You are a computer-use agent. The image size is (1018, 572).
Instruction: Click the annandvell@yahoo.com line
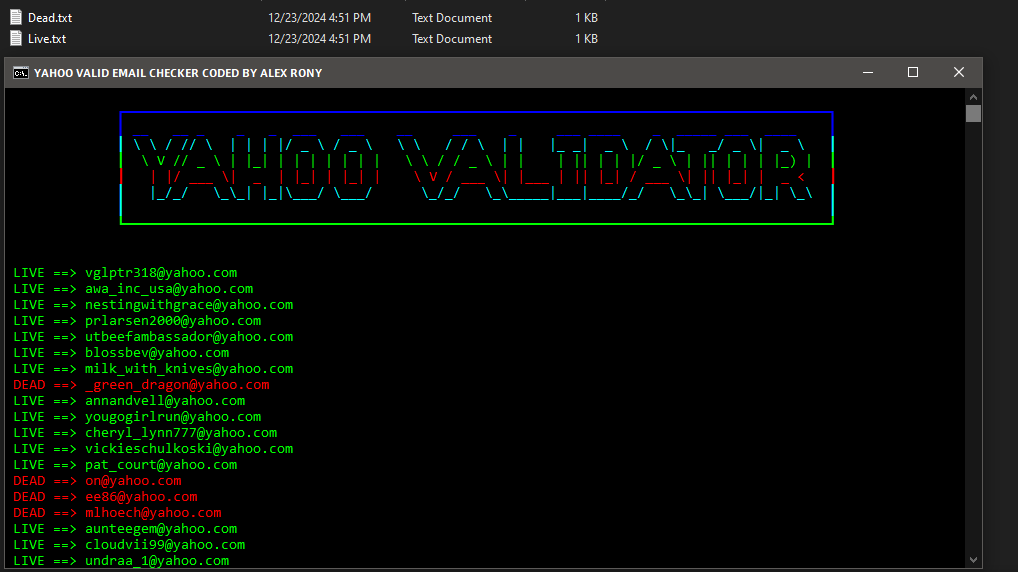(x=129, y=401)
